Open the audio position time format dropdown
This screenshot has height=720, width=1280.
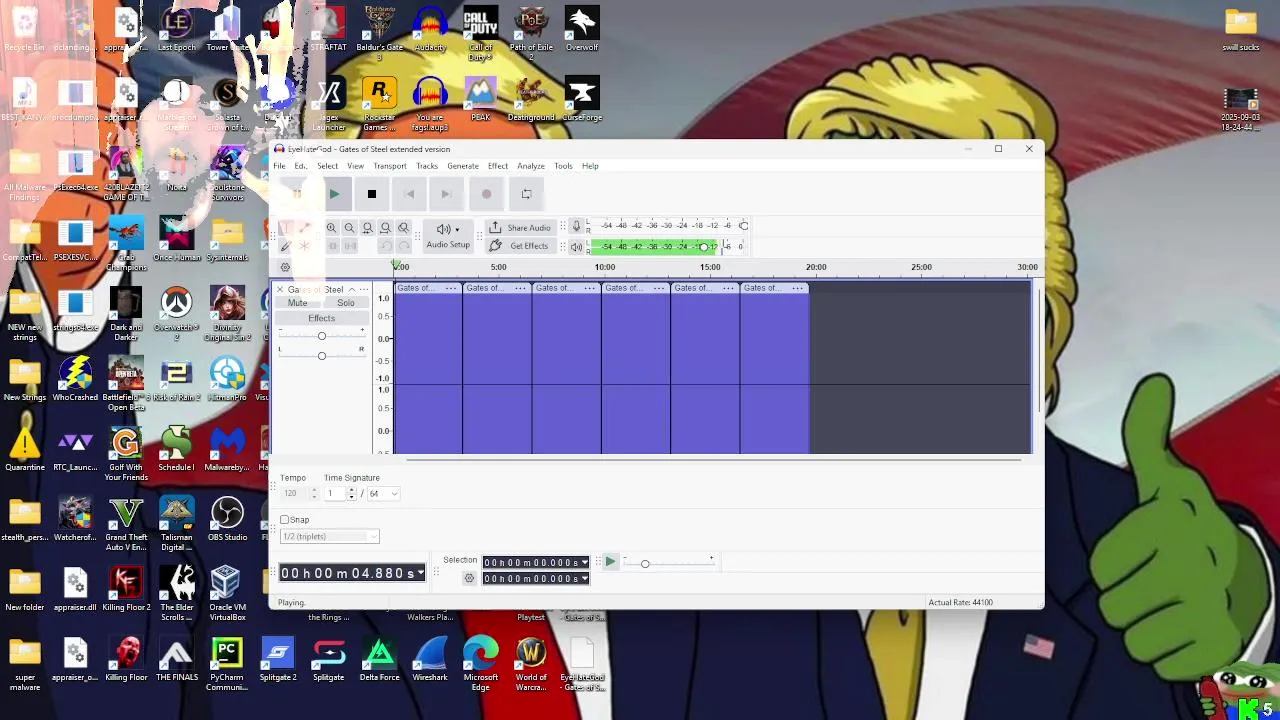point(421,573)
